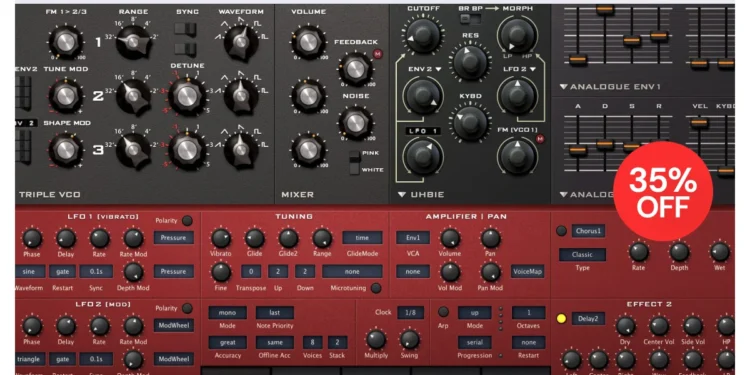Click oscillator 2 DETUNE knob

(187, 96)
